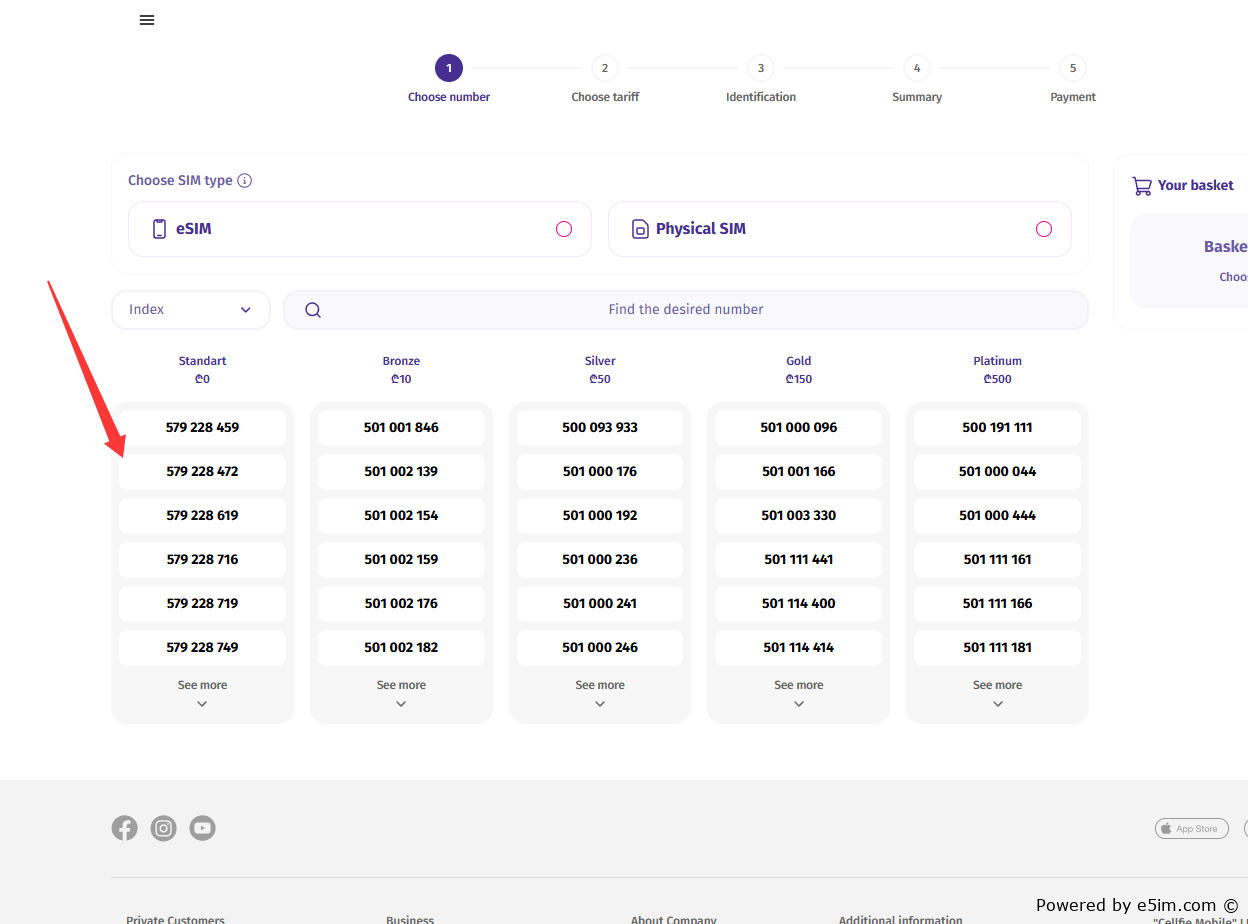Image resolution: width=1248 pixels, height=924 pixels.
Task: Pick Silver number 501 000 192
Action: [x=600, y=516]
